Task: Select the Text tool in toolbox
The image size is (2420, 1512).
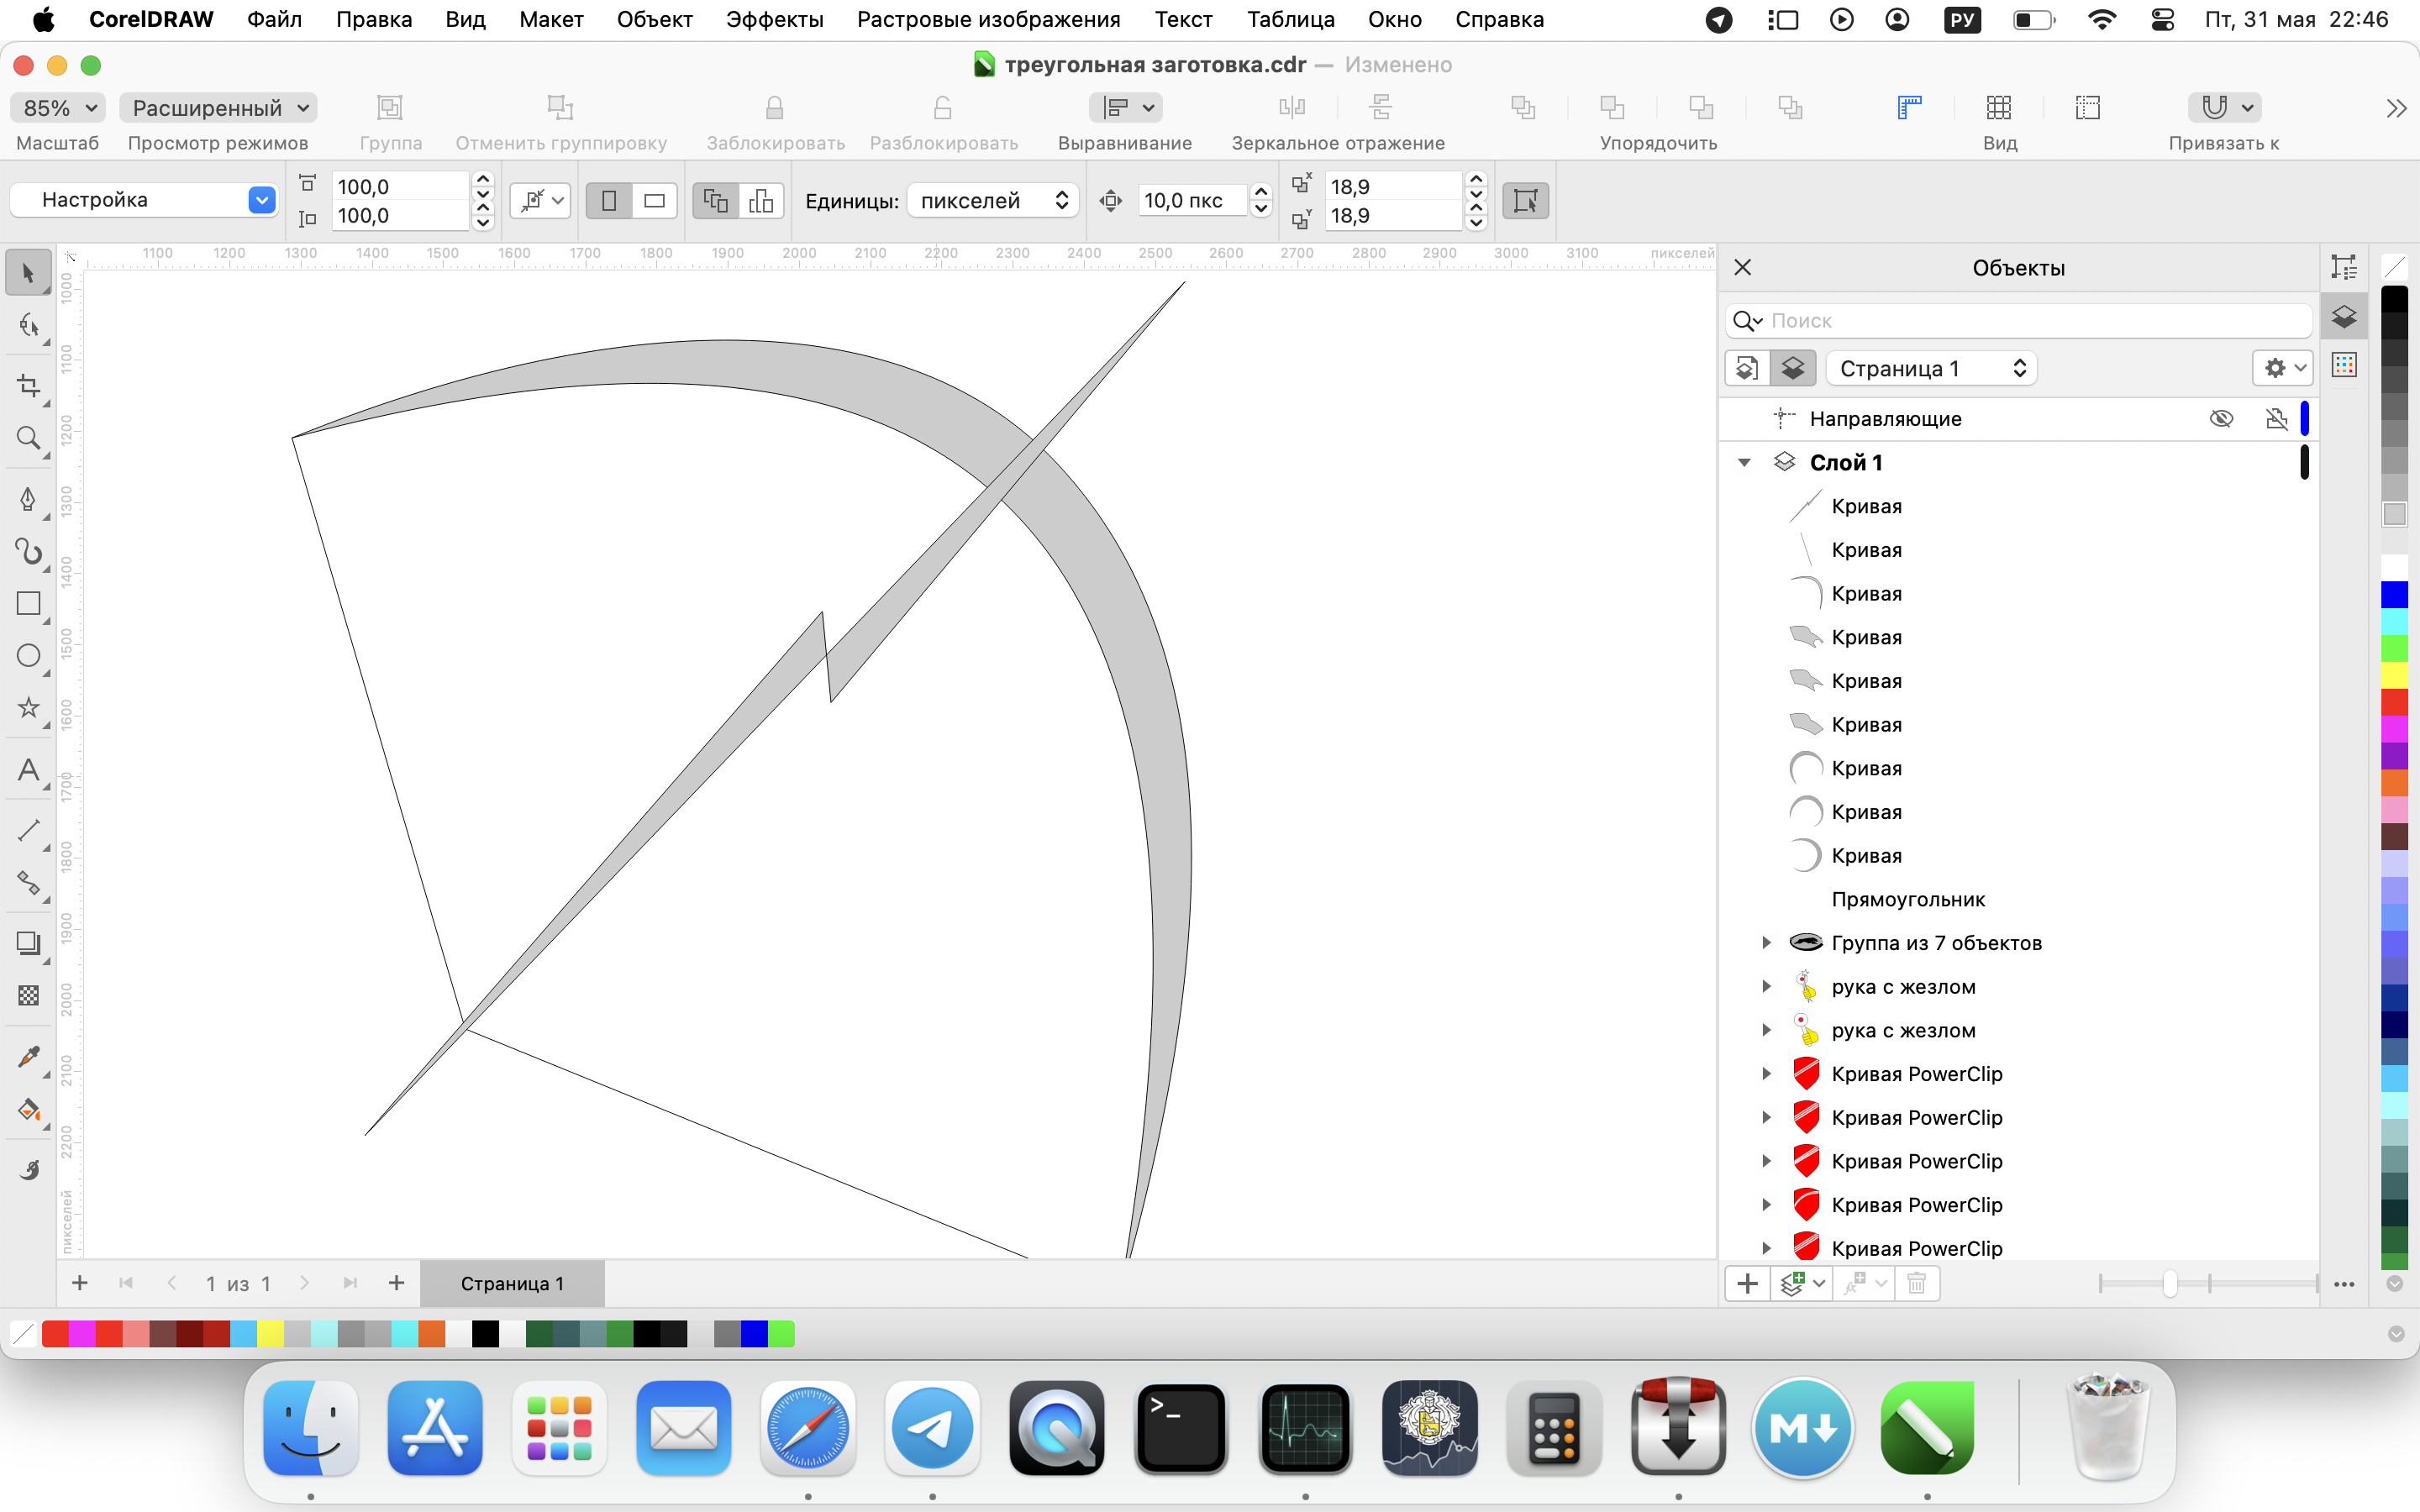Action: coord(28,770)
